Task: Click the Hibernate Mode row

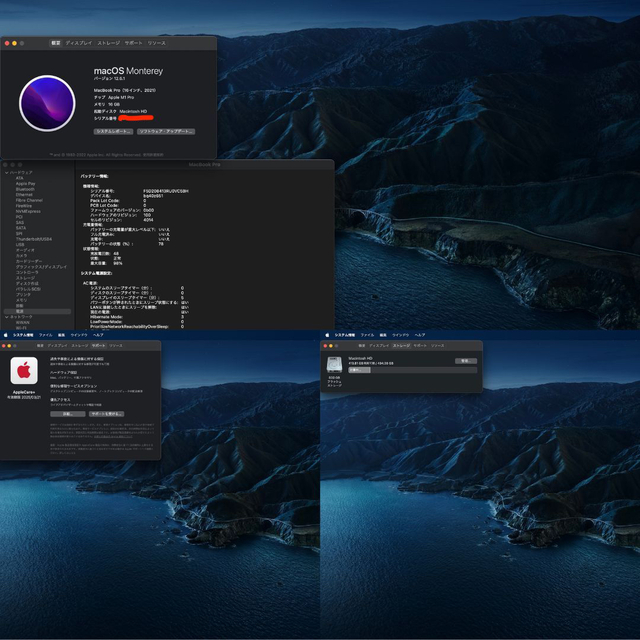Action: [x=137, y=317]
